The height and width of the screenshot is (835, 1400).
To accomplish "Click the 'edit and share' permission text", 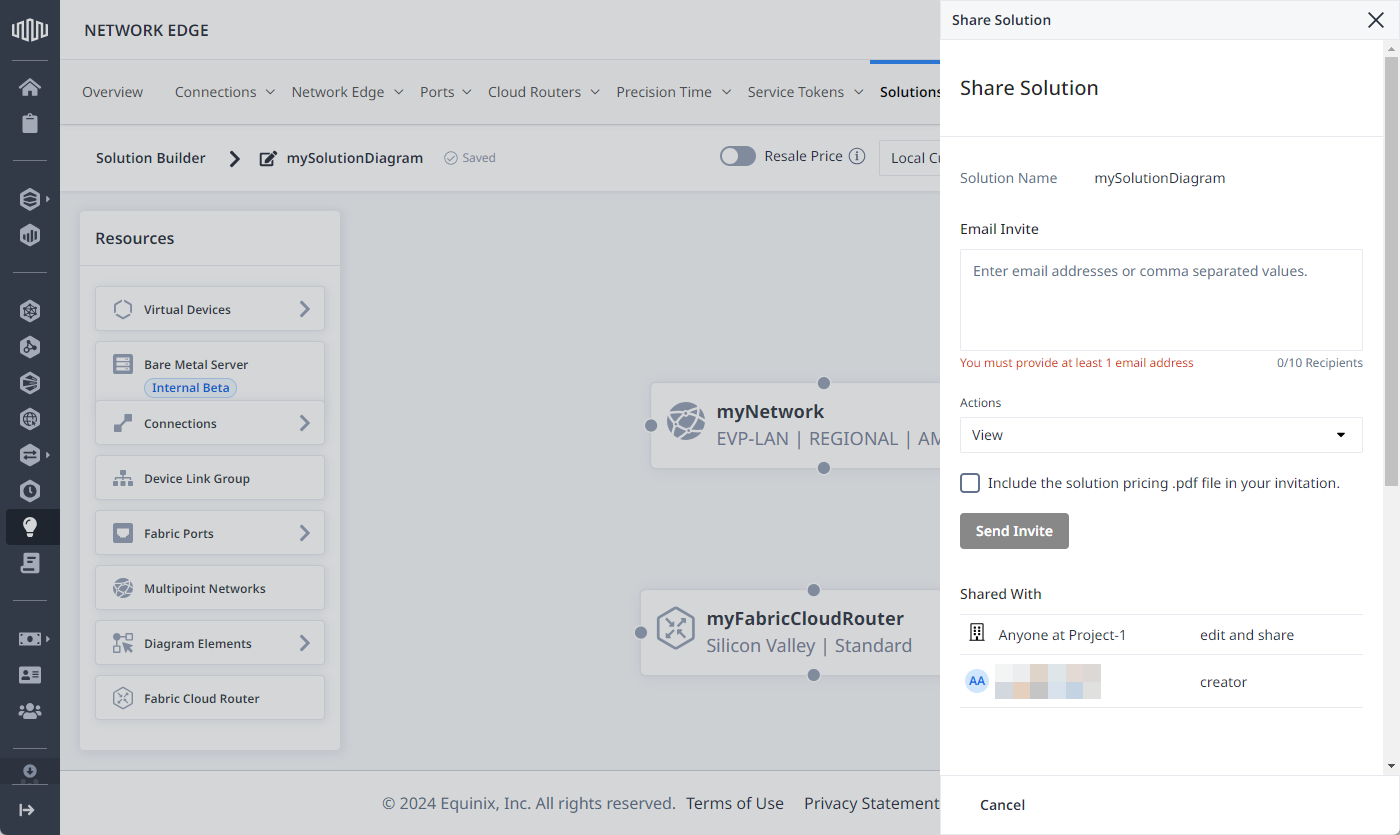I will (x=1247, y=635).
